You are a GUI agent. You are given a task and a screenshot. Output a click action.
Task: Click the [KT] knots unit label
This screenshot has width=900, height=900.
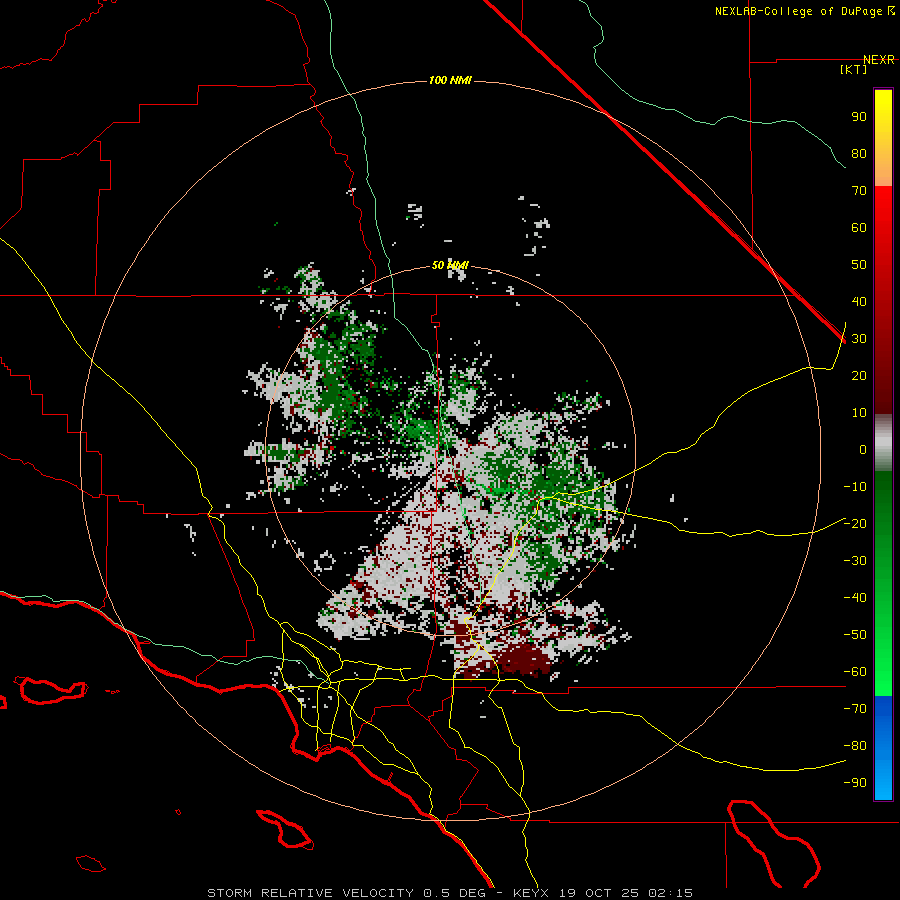click(853, 69)
